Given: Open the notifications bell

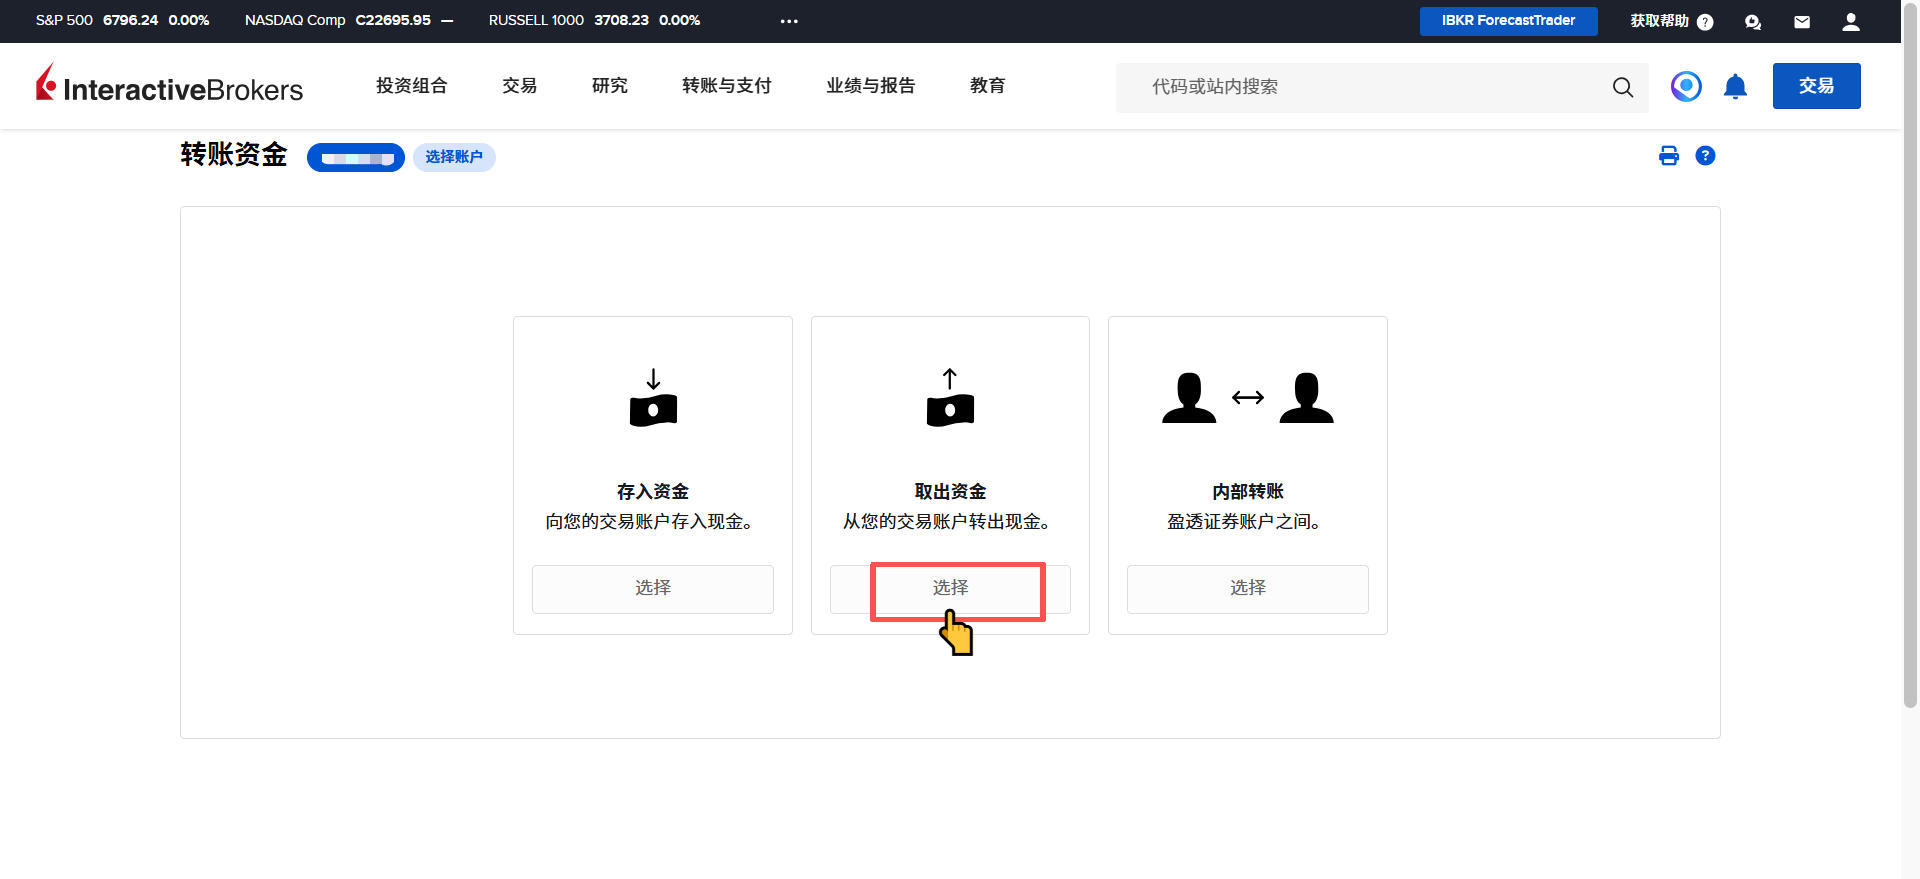Looking at the screenshot, I should (x=1735, y=87).
